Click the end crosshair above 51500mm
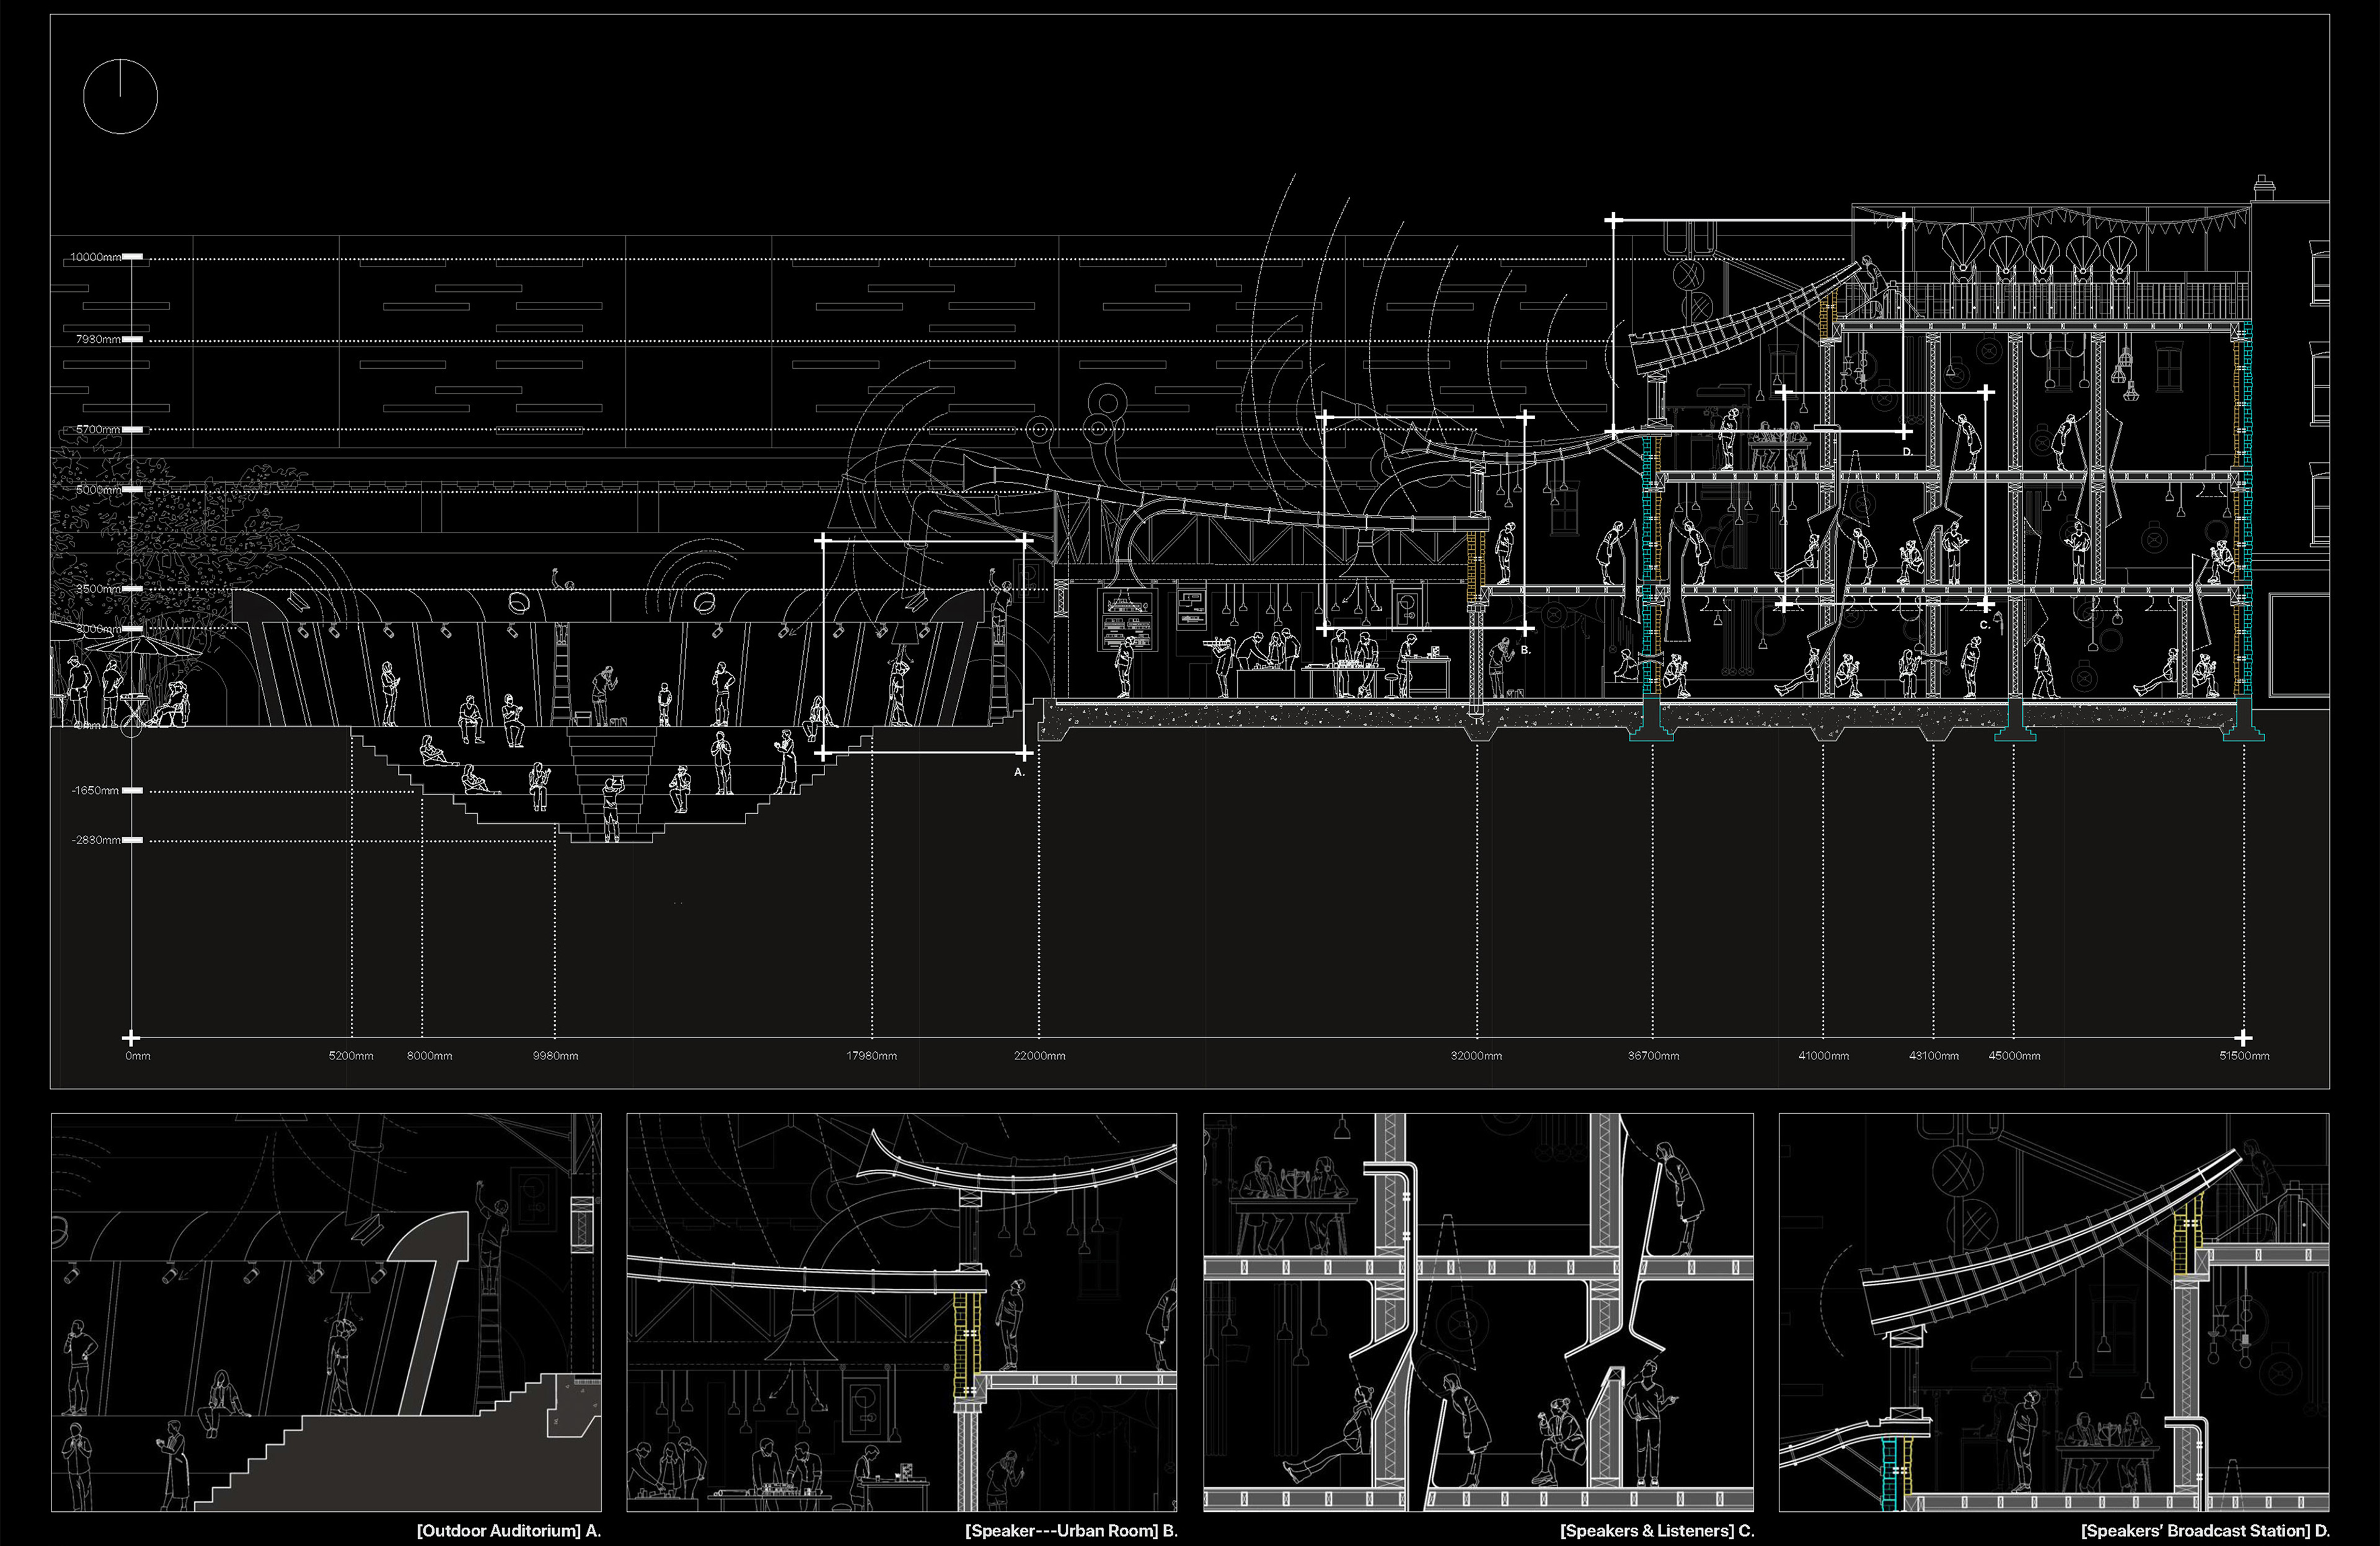This screenshot has width=2380, height=1546. tap(2243, 1038)
